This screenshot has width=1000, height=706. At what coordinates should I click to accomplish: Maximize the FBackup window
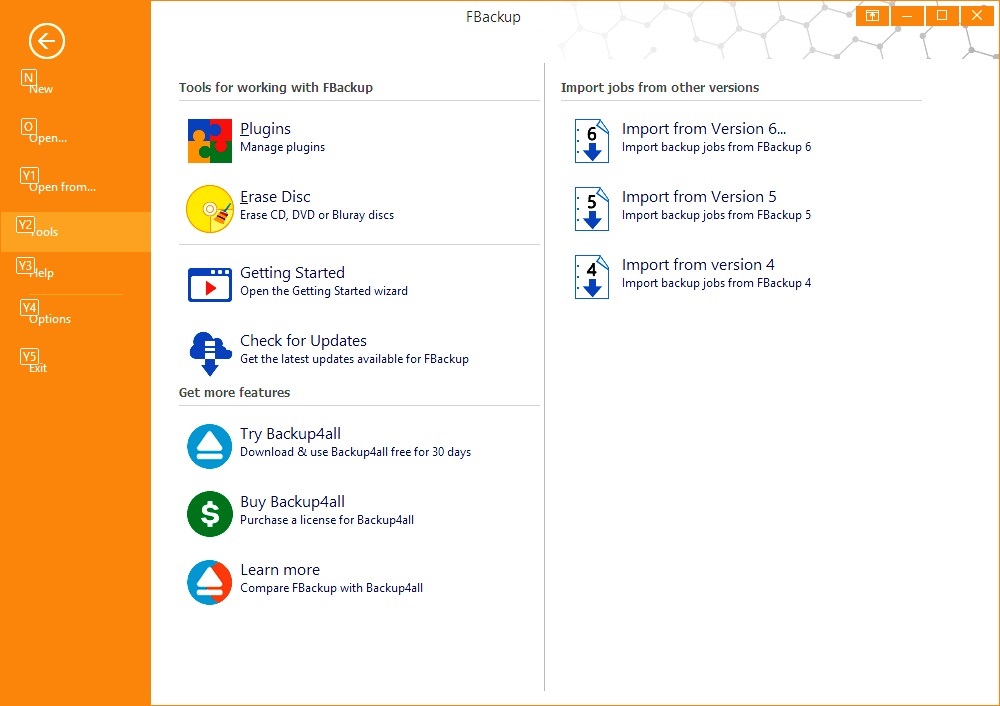[942, 16]
